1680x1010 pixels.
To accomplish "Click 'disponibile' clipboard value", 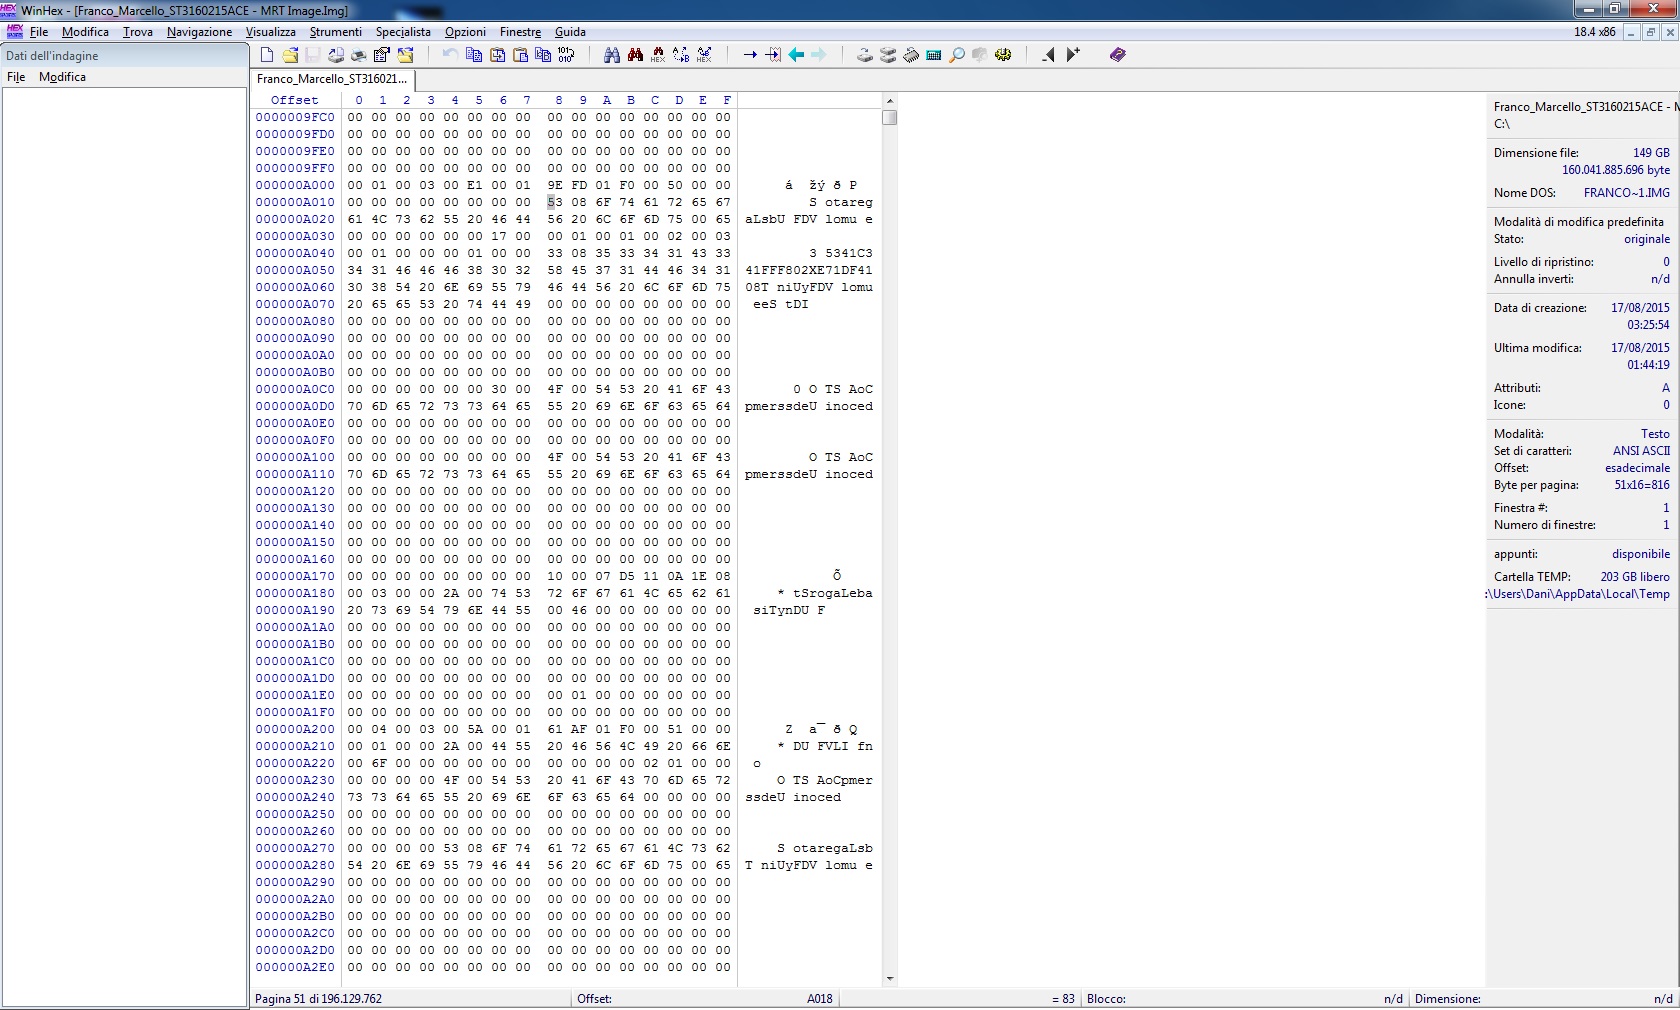I will coord(1641,554).
